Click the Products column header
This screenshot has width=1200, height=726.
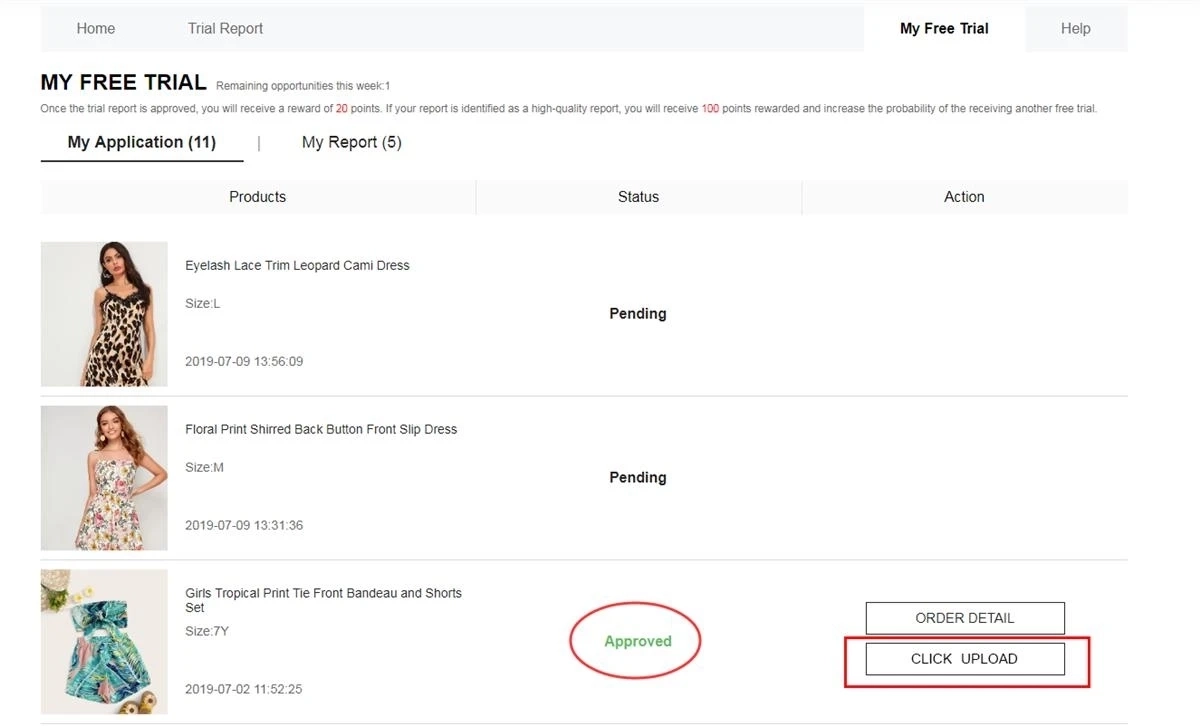pos(257,196)
